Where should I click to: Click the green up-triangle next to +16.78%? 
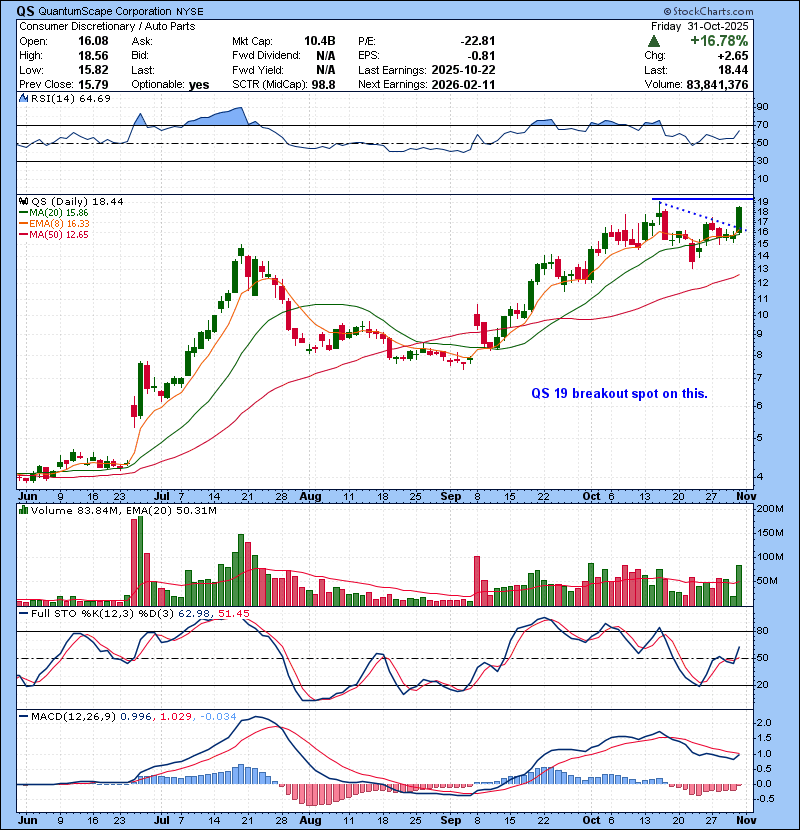pos(654,41)
